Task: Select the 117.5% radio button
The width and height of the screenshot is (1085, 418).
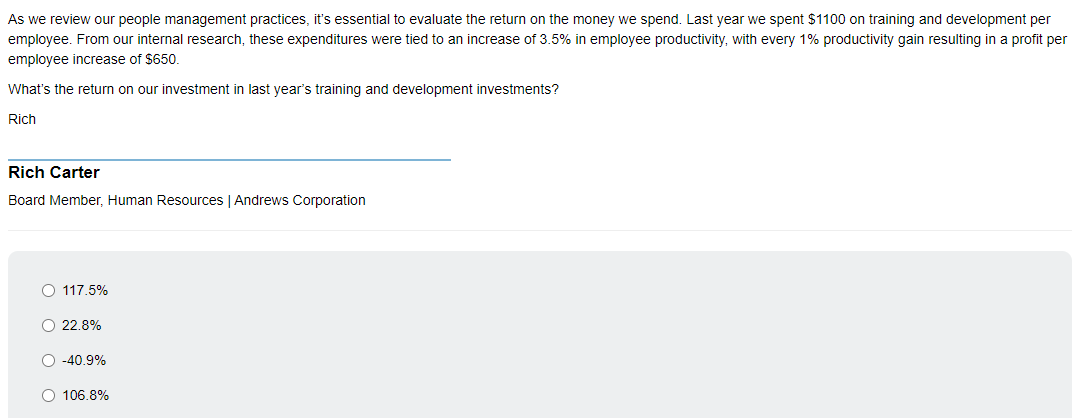Action: [x=48, y=291]
